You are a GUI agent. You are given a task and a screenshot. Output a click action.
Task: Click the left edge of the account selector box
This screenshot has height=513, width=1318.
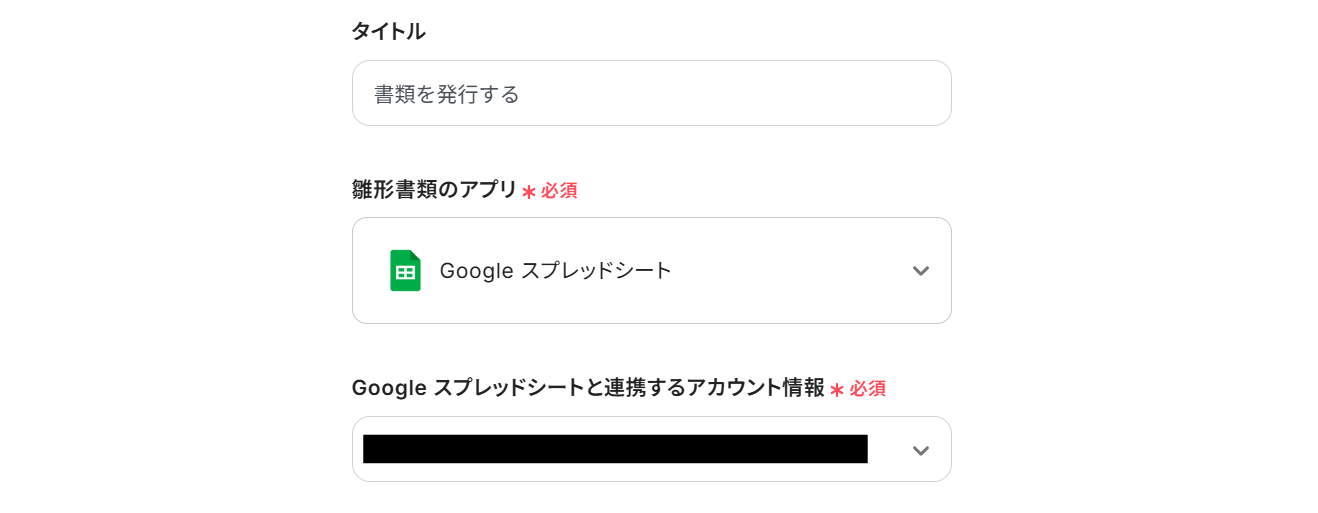tap(358, 449)
